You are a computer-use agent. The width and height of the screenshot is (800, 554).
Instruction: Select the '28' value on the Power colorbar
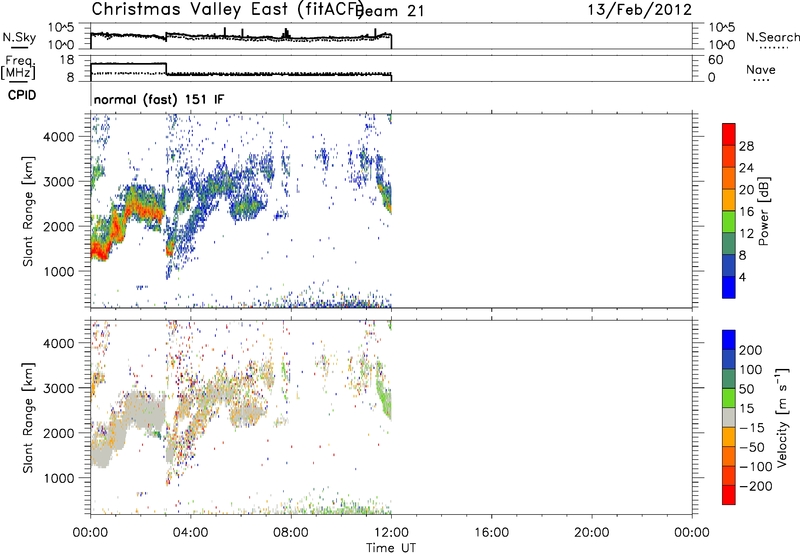pyautogui.click(x=746, y=146)
